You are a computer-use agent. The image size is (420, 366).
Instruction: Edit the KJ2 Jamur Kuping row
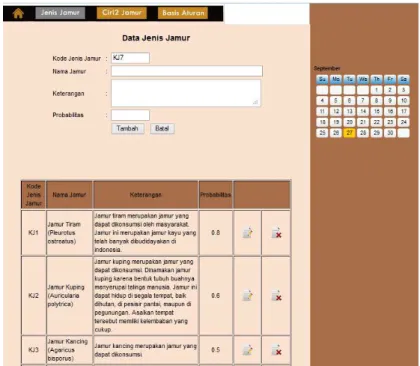point(248,295)
